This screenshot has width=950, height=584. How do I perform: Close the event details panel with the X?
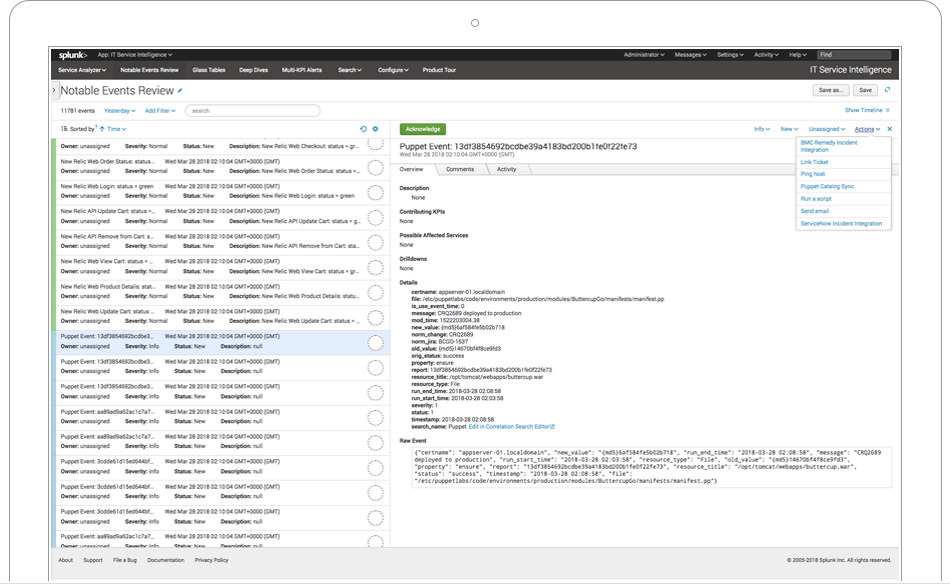click(889, 129)
